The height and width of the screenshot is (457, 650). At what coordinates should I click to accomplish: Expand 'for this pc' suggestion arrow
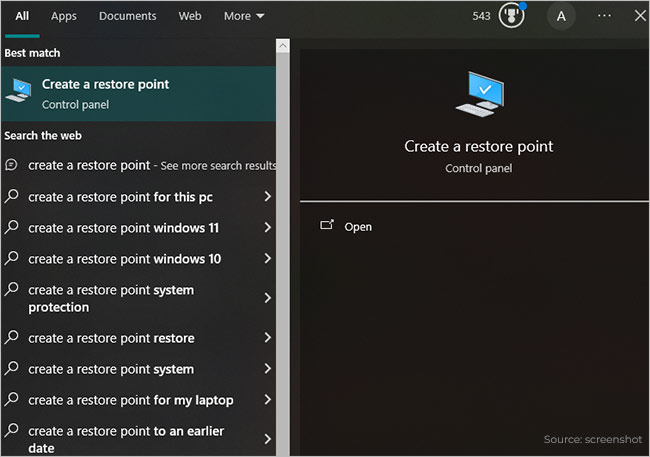pos(268,196)
